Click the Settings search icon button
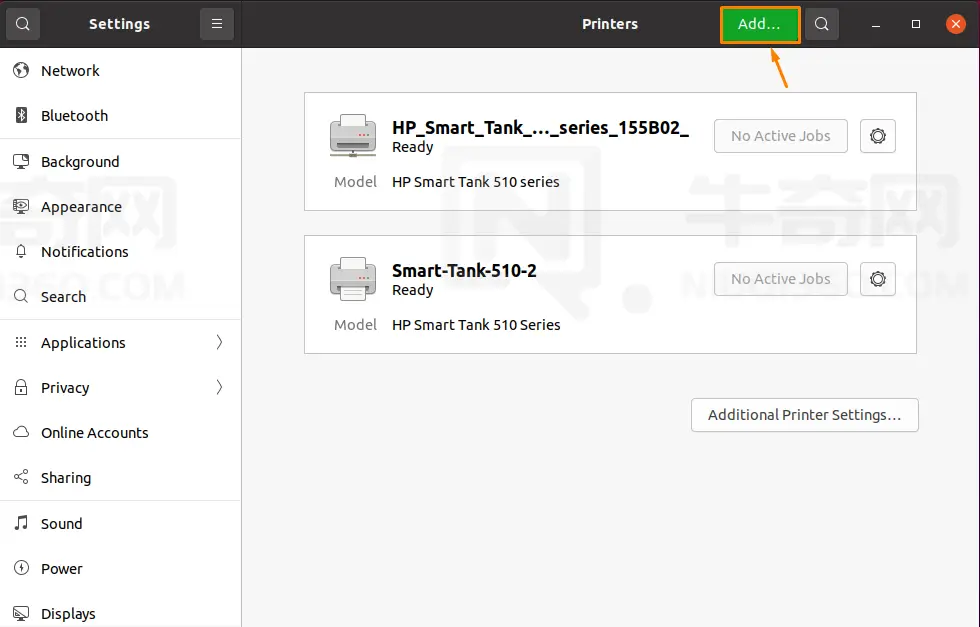980x627 pixels. (x=23, y=24)
